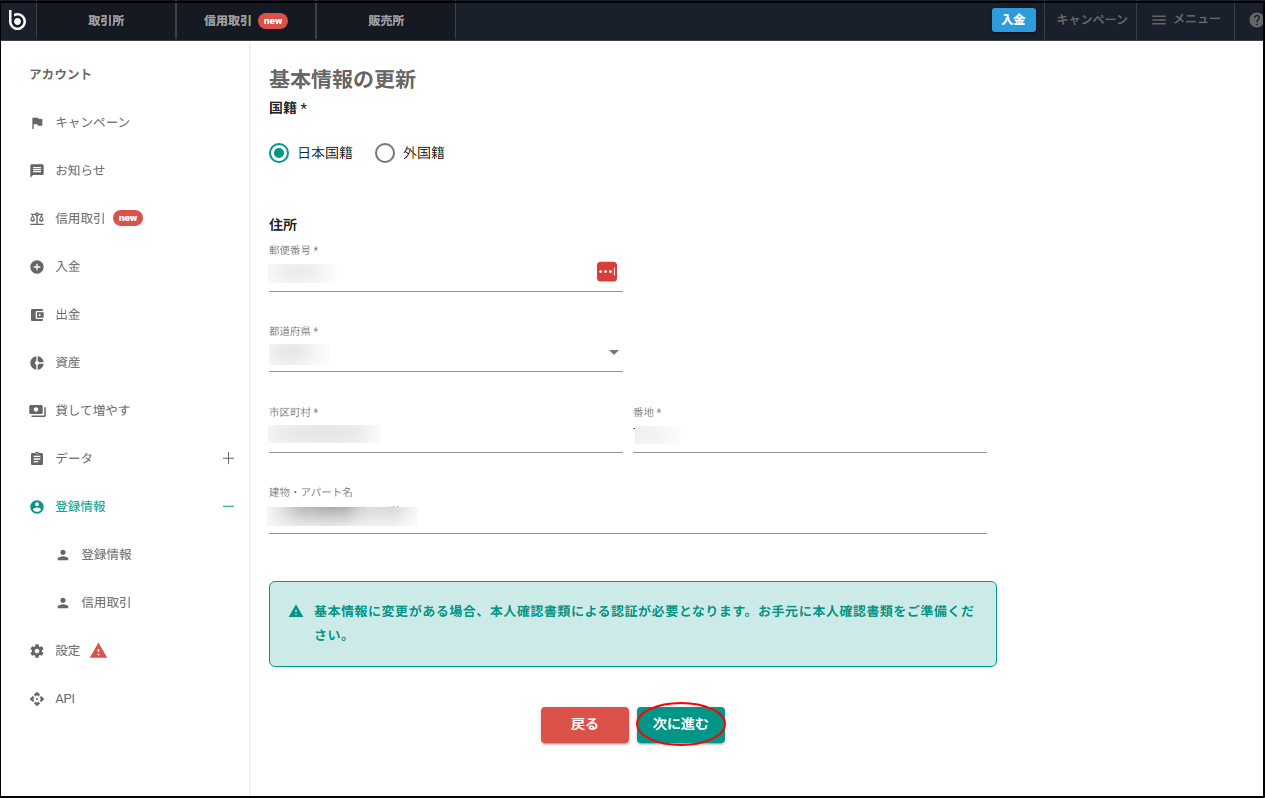Select the 外国籍 radio button
Image resolution: width=1265 pixels, height=798 pixels.
384,153
